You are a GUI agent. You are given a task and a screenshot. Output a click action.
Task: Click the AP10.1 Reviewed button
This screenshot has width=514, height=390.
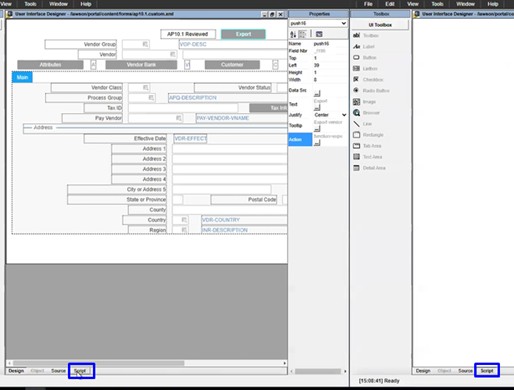pyautogui.click(x=188, y=34)
